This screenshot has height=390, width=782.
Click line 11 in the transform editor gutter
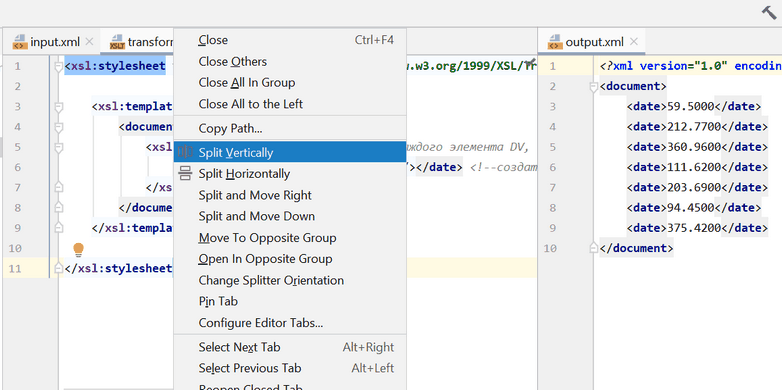[x=15, y=268]
